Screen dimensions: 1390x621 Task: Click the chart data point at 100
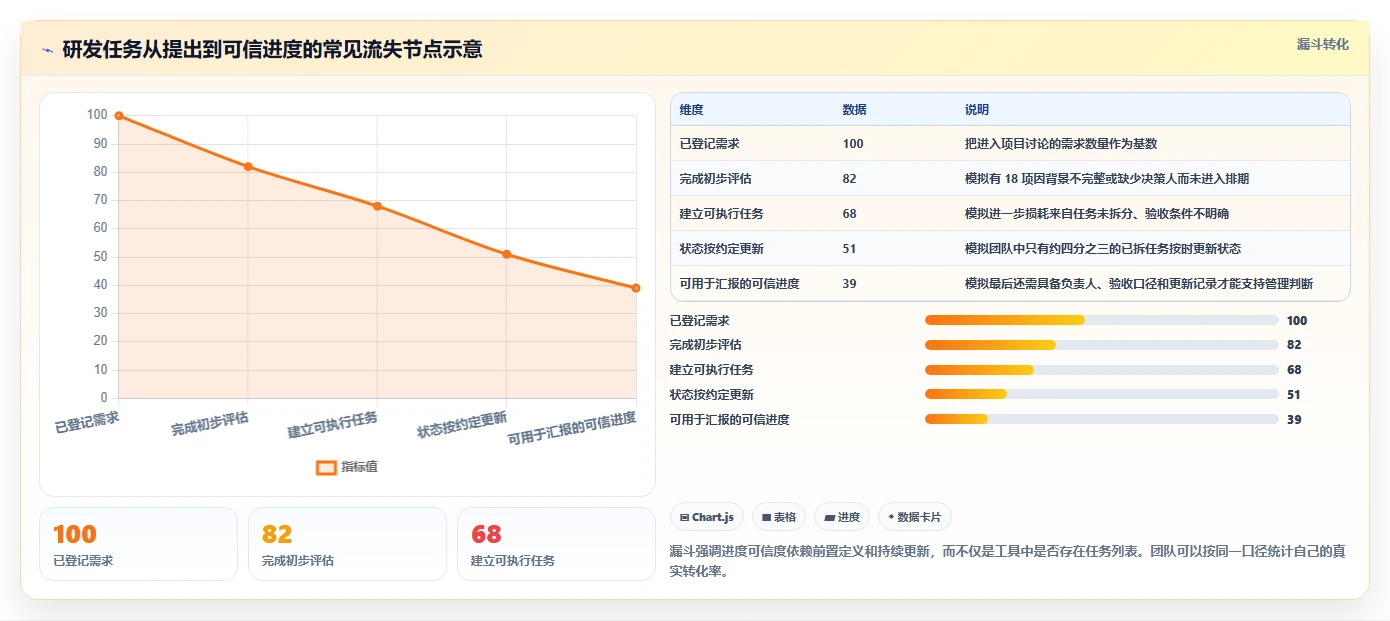119,116
